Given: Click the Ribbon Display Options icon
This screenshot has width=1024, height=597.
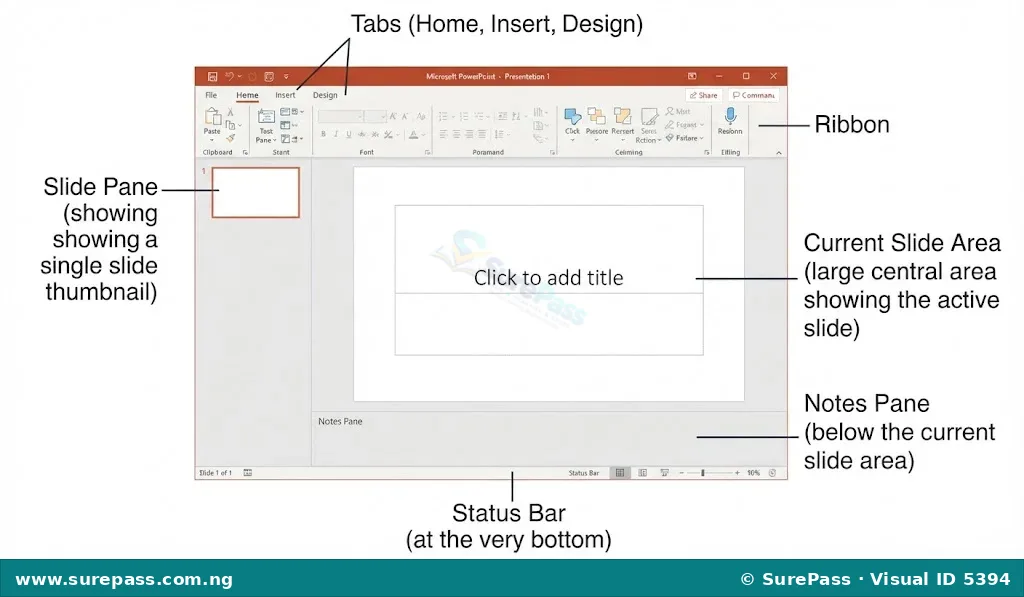Looking at the screenshot, I should point(692,76).
